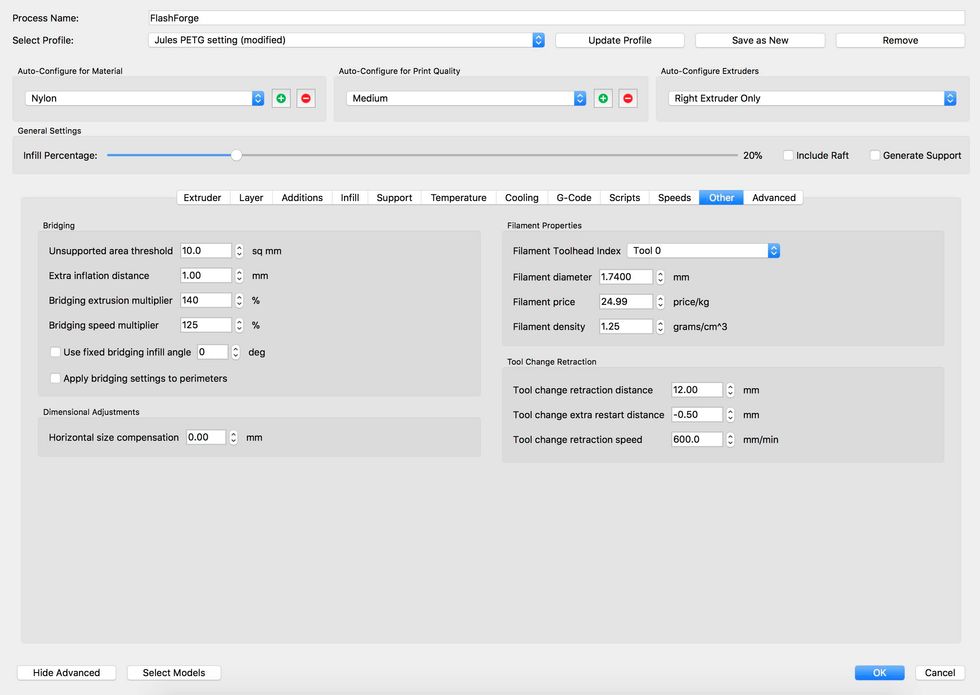
Task: Enable Generate Support
Action: point(874,155)
